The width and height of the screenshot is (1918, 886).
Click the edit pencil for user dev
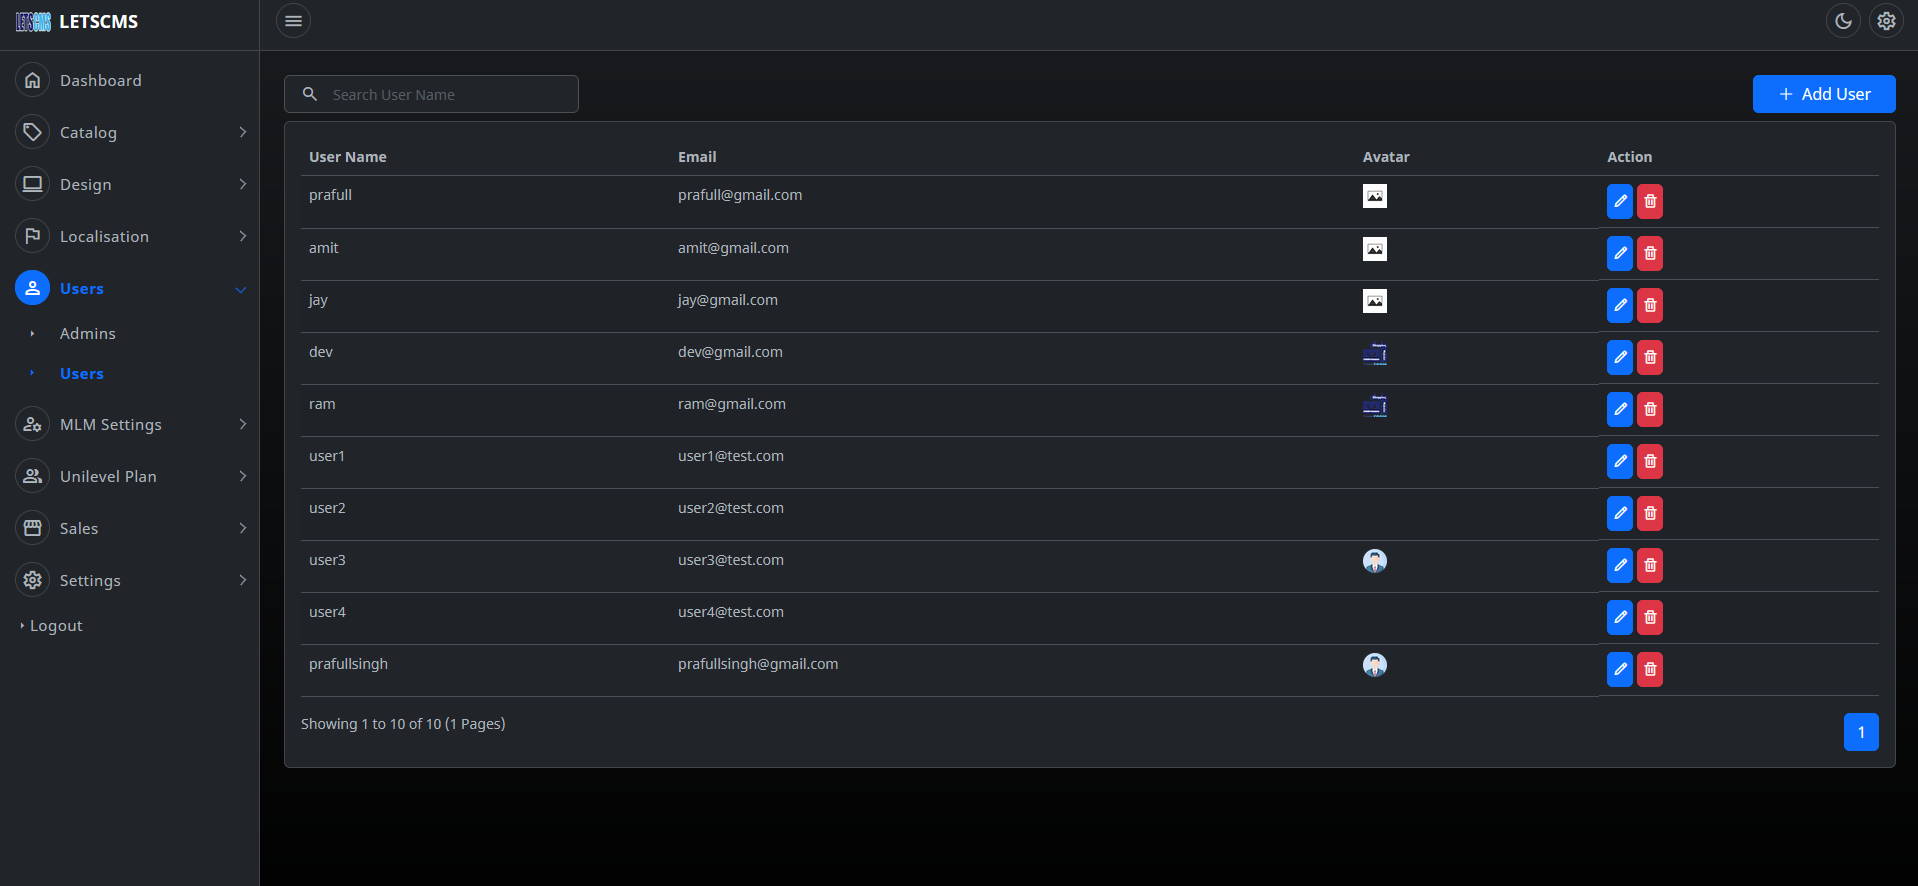pos(1619,357)
